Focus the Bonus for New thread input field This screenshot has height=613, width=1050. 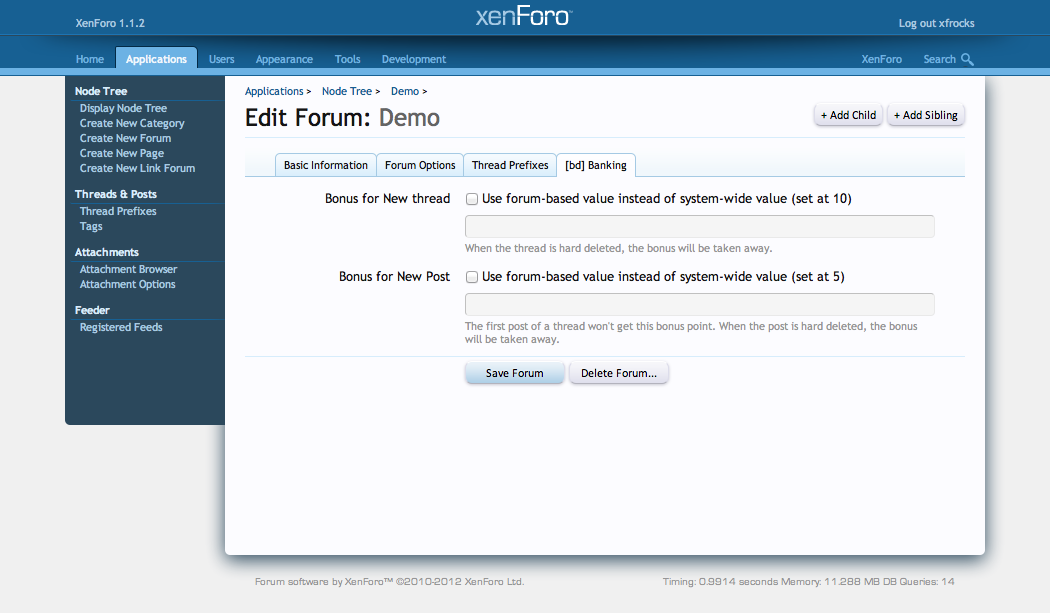tap(699, 226)
